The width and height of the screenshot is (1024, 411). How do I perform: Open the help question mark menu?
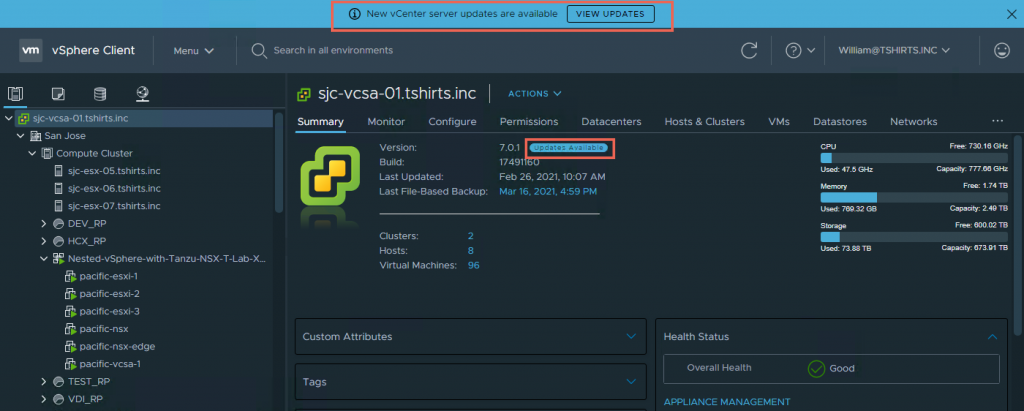coord(800,50)
